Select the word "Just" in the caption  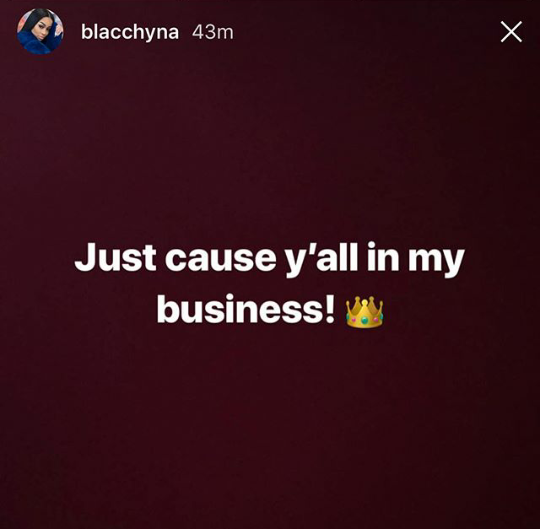115,257
